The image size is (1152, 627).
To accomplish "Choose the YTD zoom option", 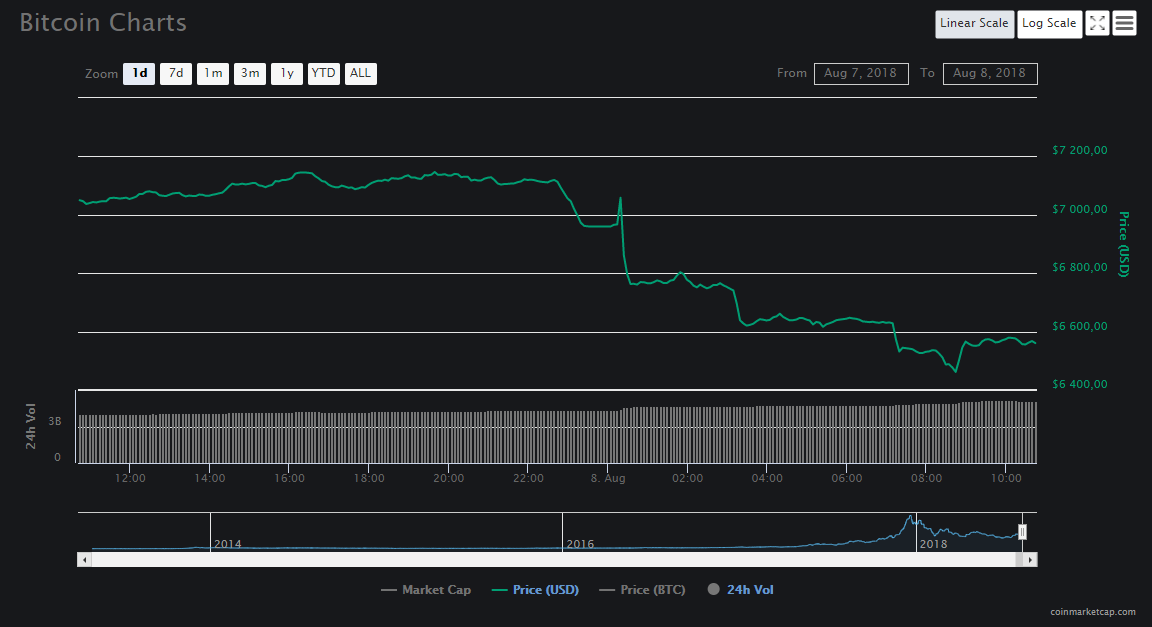I will [324, 74].
